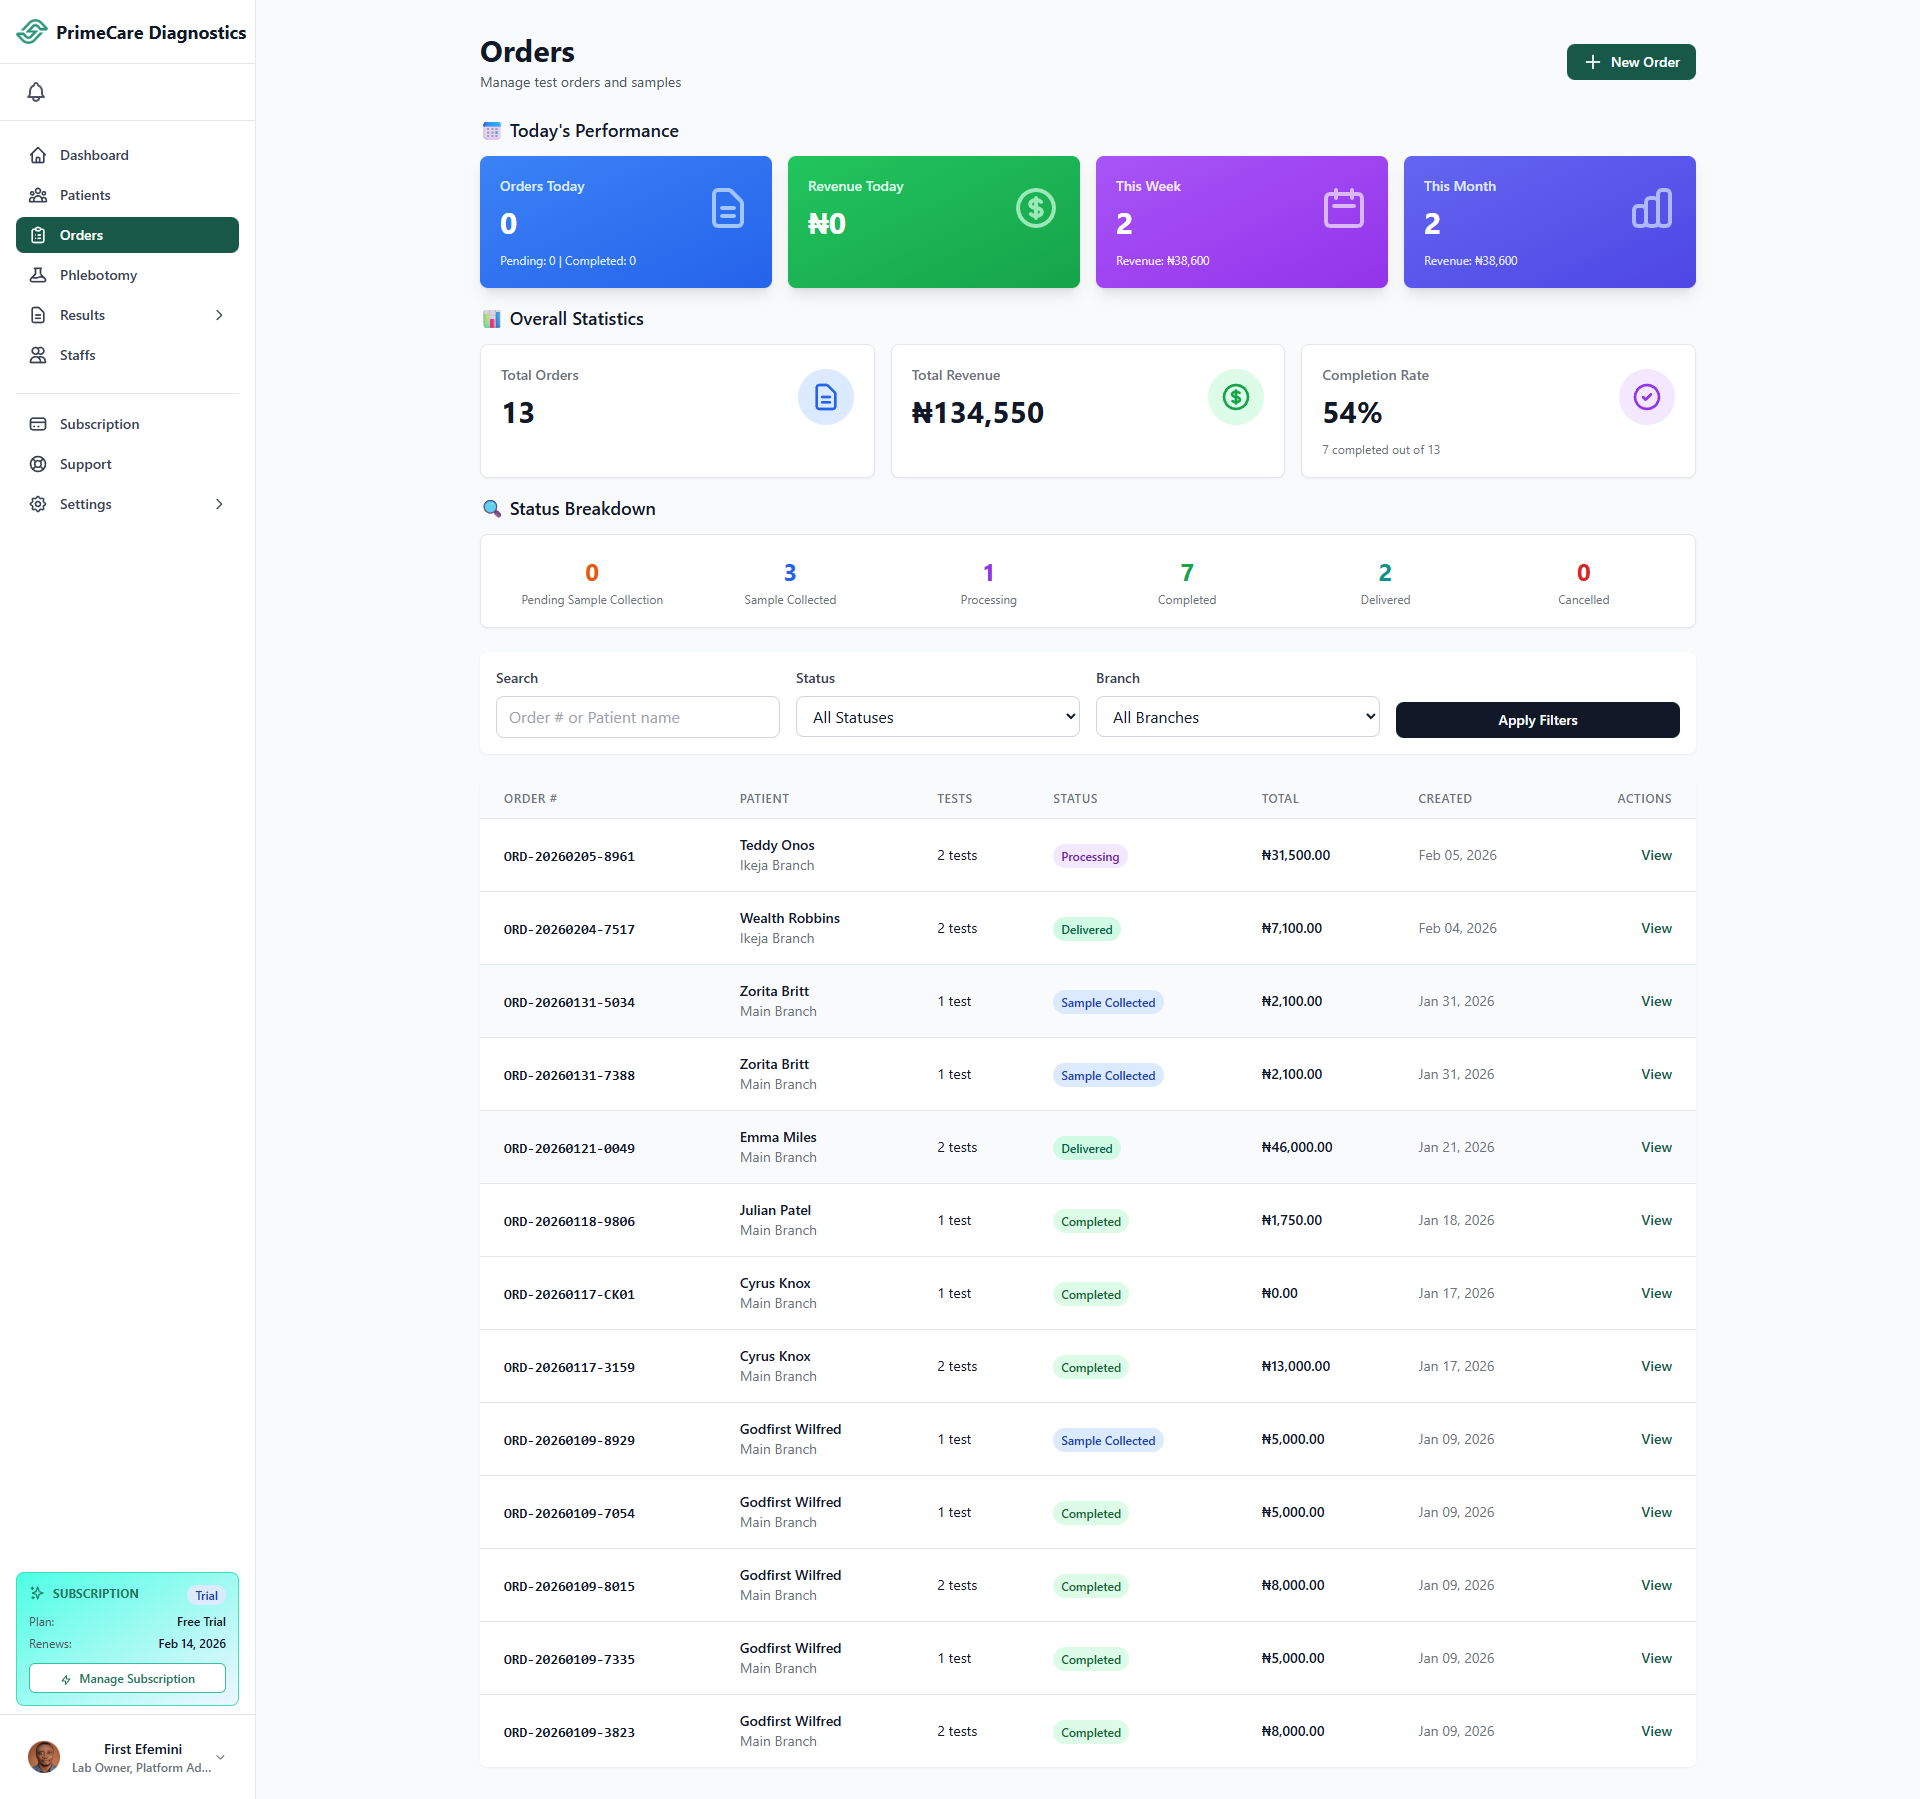1920x1799 pixels.
Task: Go to Phlebotomy in the sidebar
Action: [x=98, y=275]
